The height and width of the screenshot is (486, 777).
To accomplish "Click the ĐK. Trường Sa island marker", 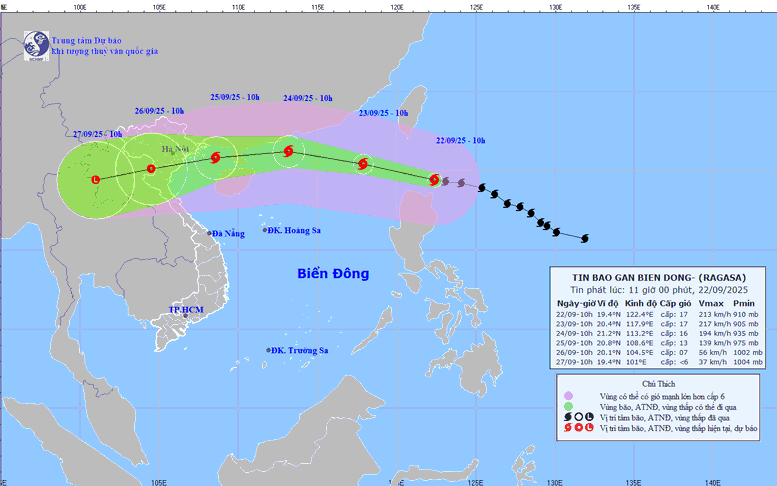I will 270,350.
